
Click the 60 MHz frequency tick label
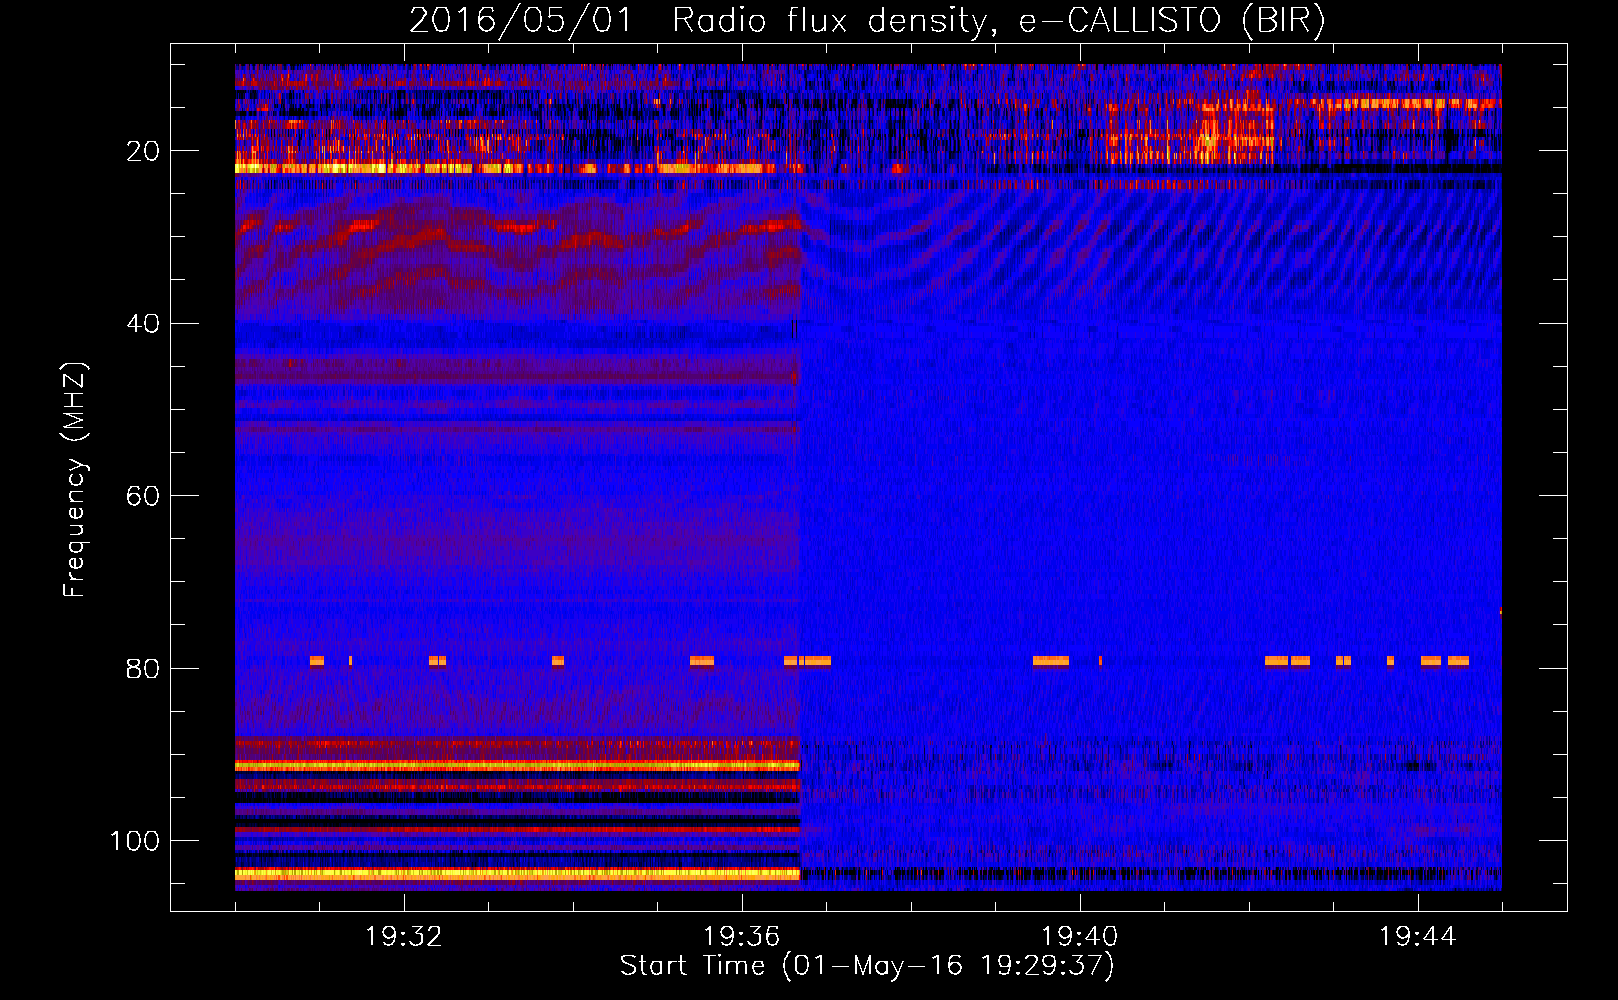point(143,496)
